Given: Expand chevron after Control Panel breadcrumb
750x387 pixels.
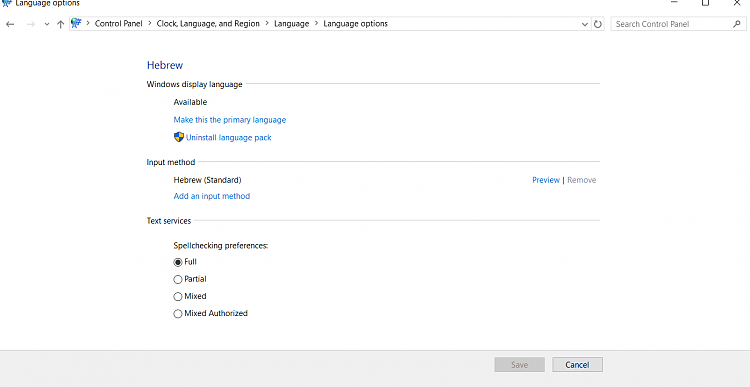Looking at the screenshot, I should [150, 23].
